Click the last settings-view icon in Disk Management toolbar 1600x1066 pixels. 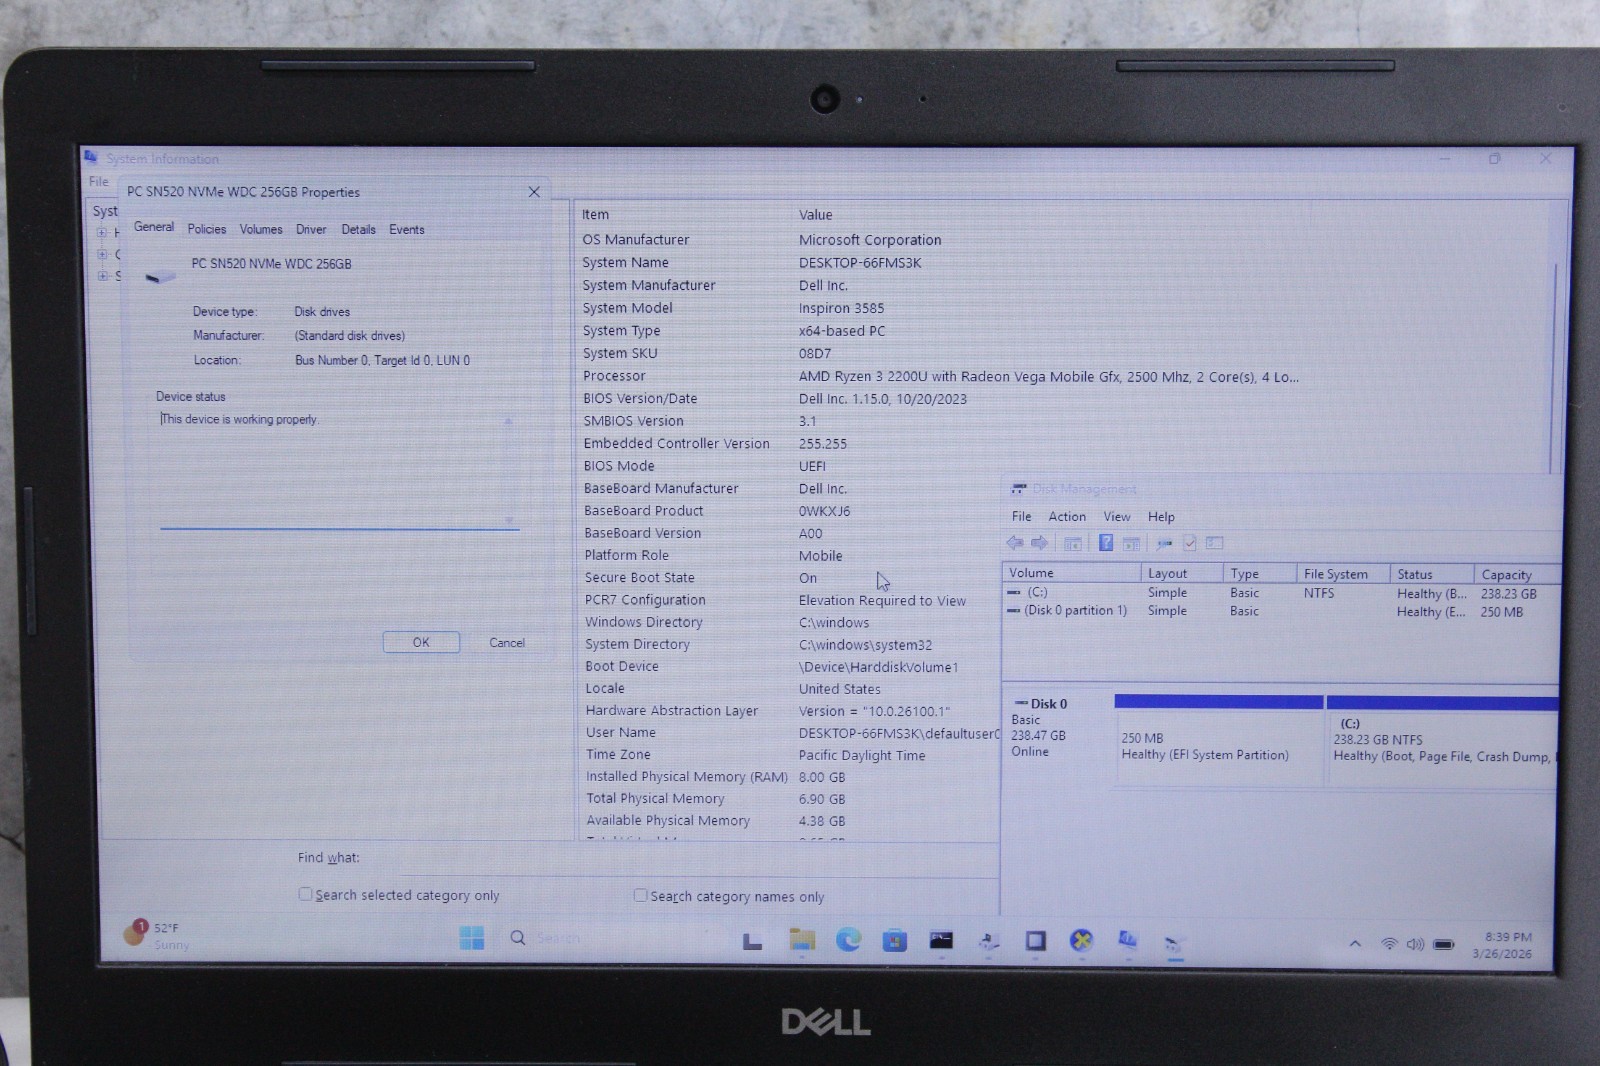[x=1215, y=543]
